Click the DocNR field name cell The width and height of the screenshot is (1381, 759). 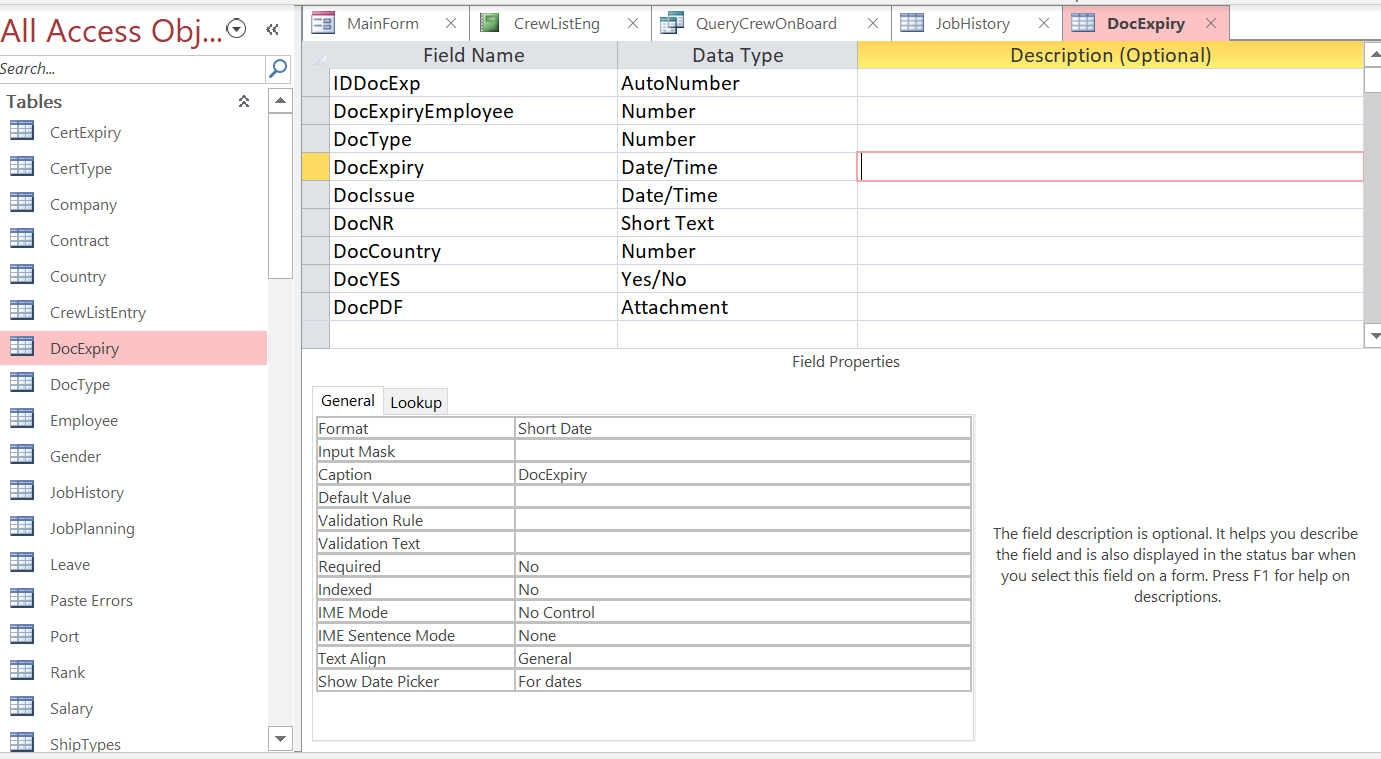point(473,223)
